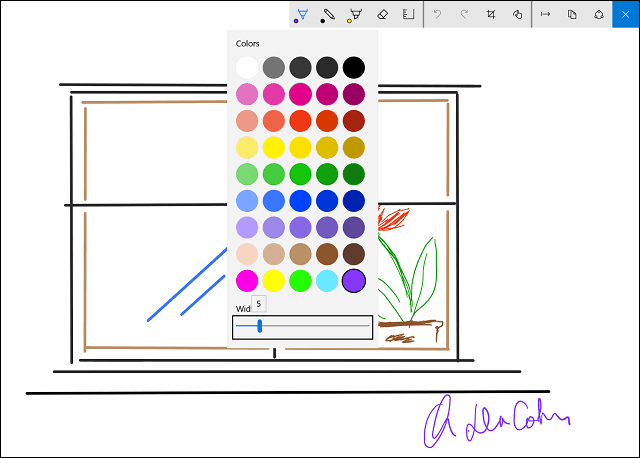Image resolution: width=640 pixels, height=458 pixels.
Task: Open the ruler tool
Action: [x=408, y=15]
